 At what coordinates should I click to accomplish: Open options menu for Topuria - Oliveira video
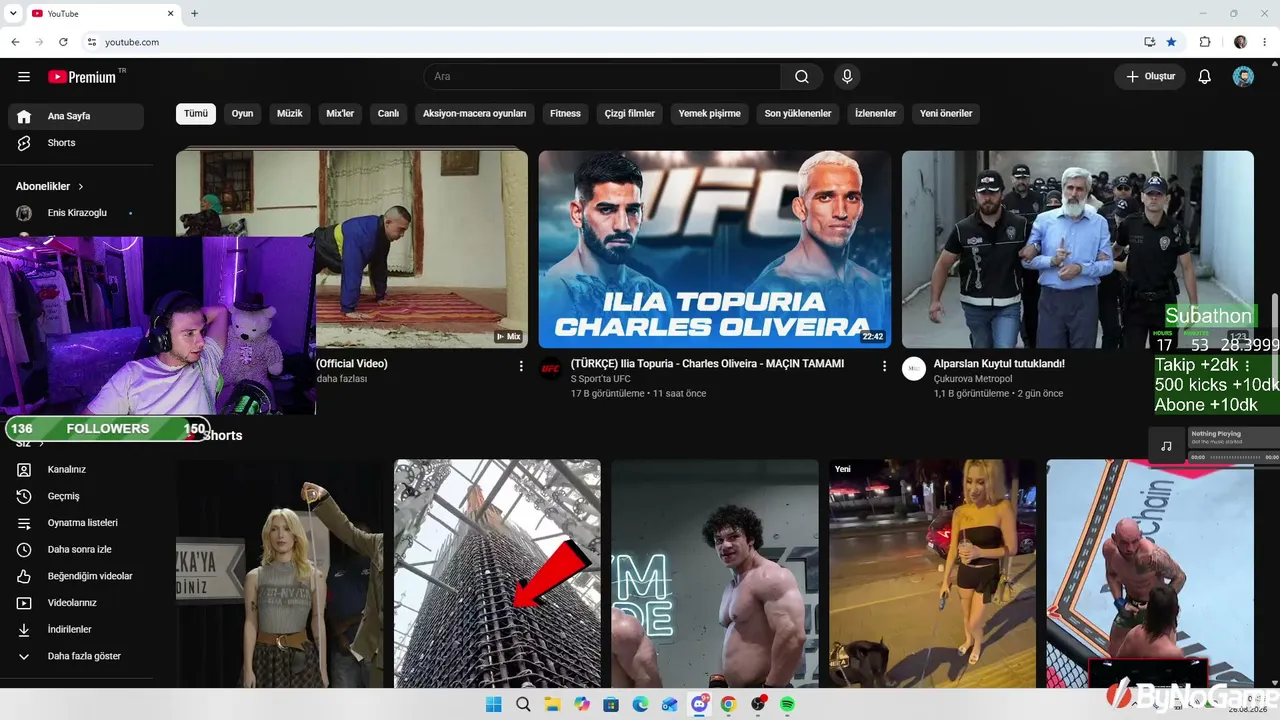pos(884,367)
